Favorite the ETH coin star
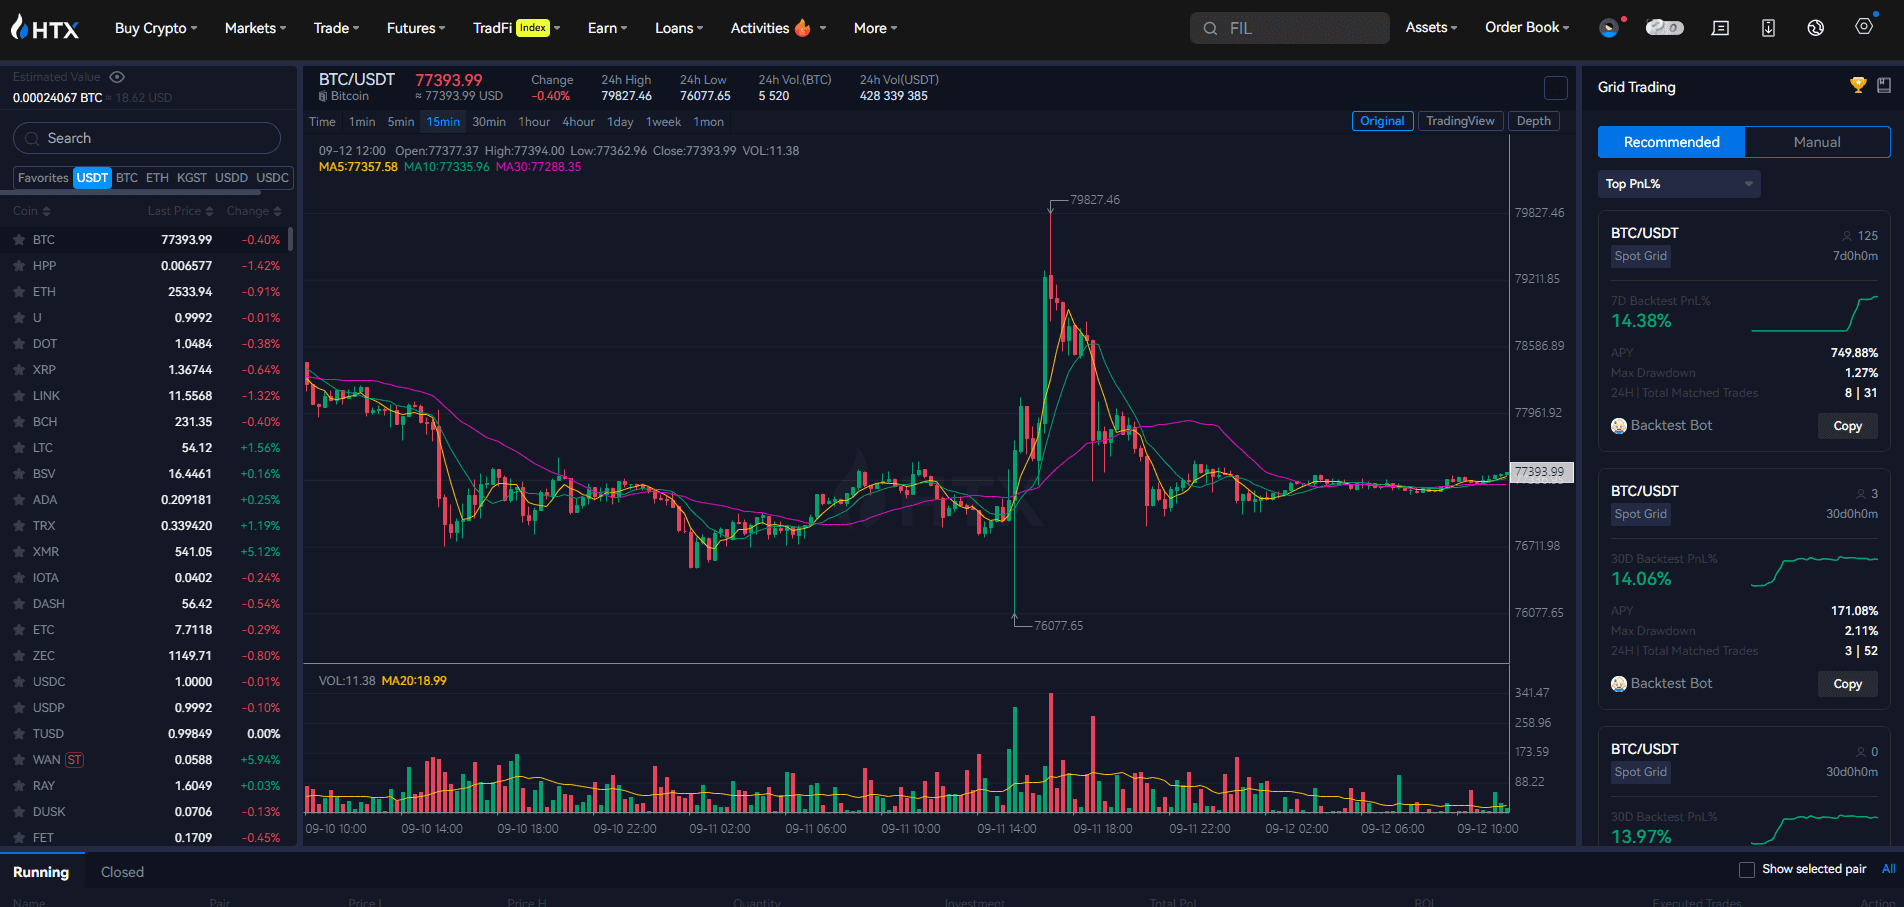 19,292
